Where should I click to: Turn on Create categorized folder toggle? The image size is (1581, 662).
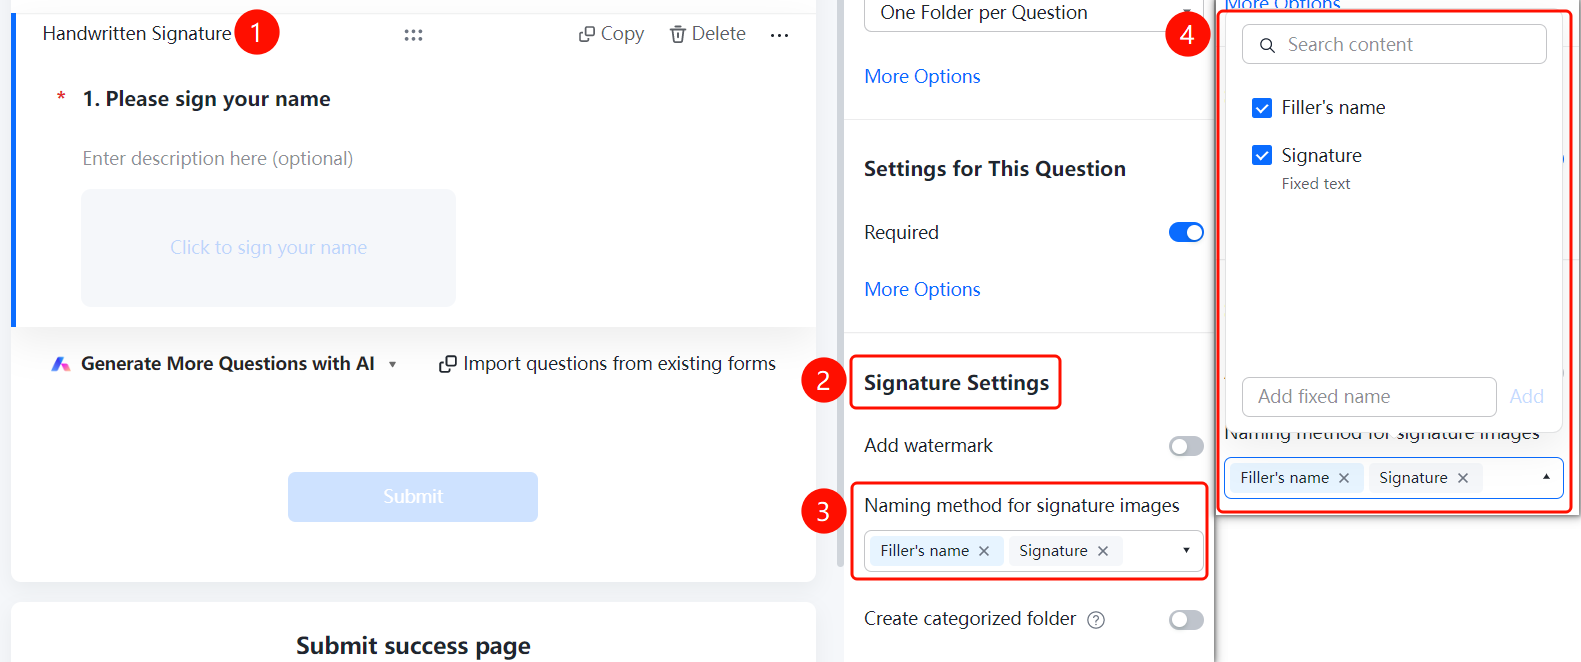pos(1186,620)
